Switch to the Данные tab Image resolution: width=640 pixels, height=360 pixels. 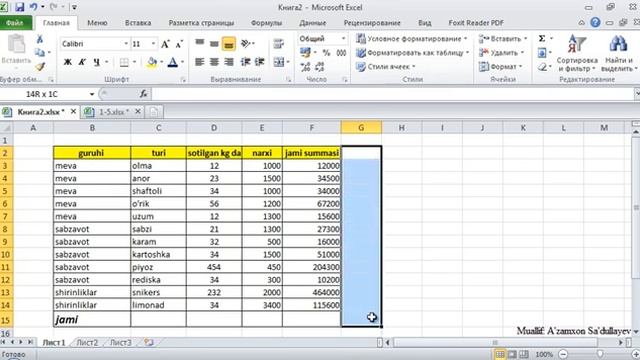(x=313, y=23)
